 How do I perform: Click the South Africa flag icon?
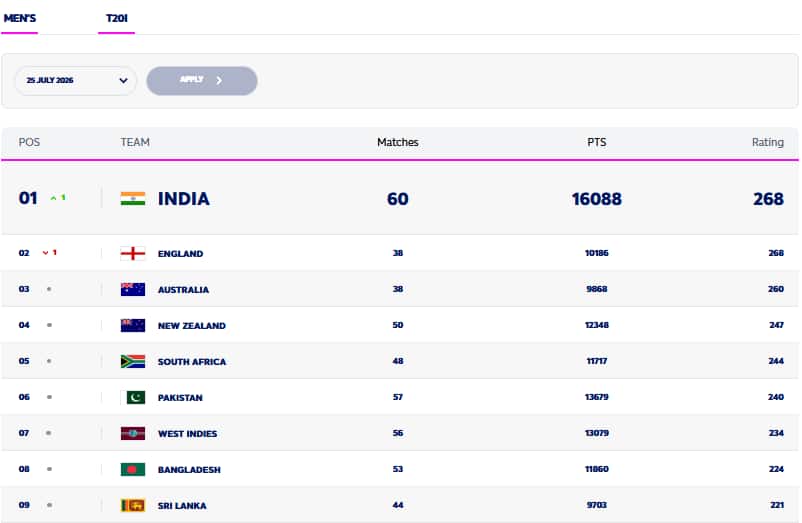[133, 361]
